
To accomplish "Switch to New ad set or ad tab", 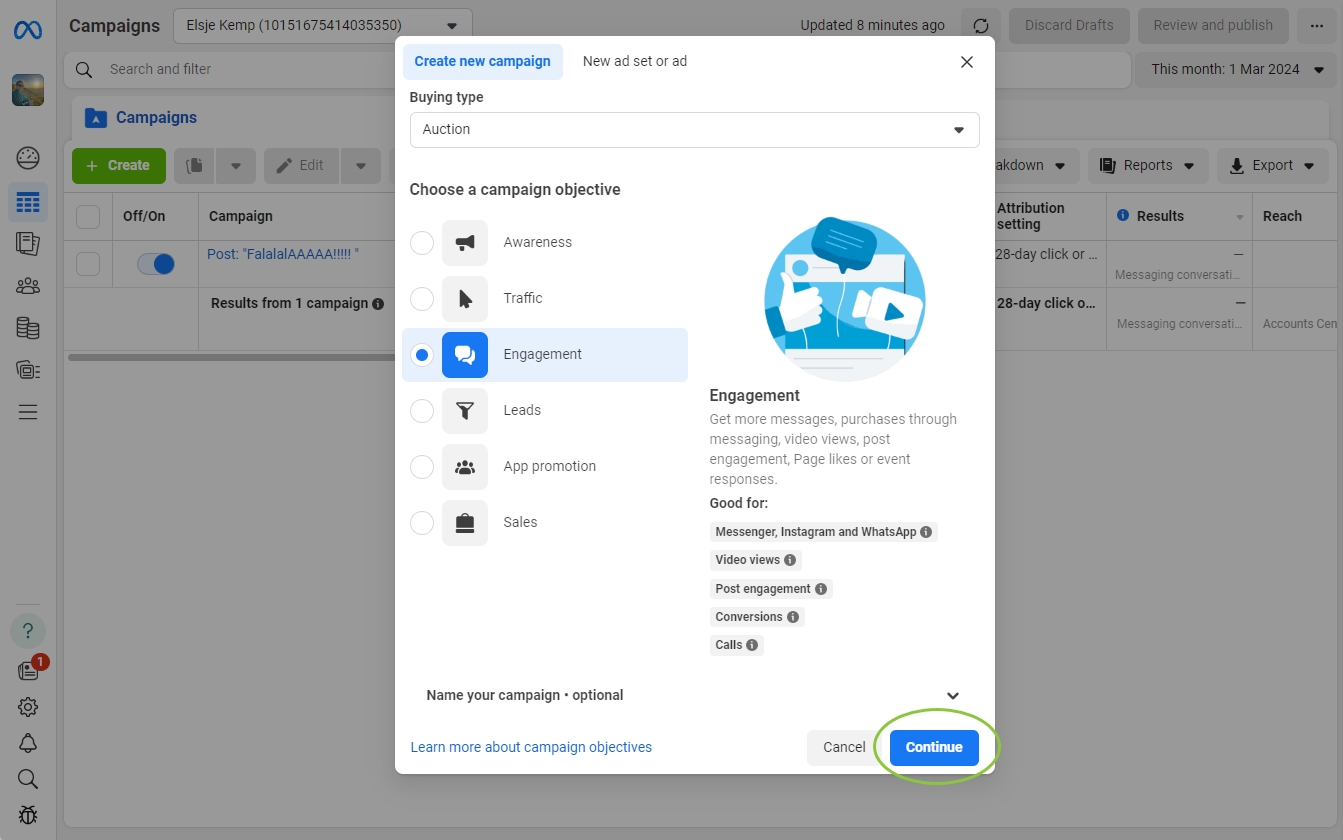I will 634,62.
